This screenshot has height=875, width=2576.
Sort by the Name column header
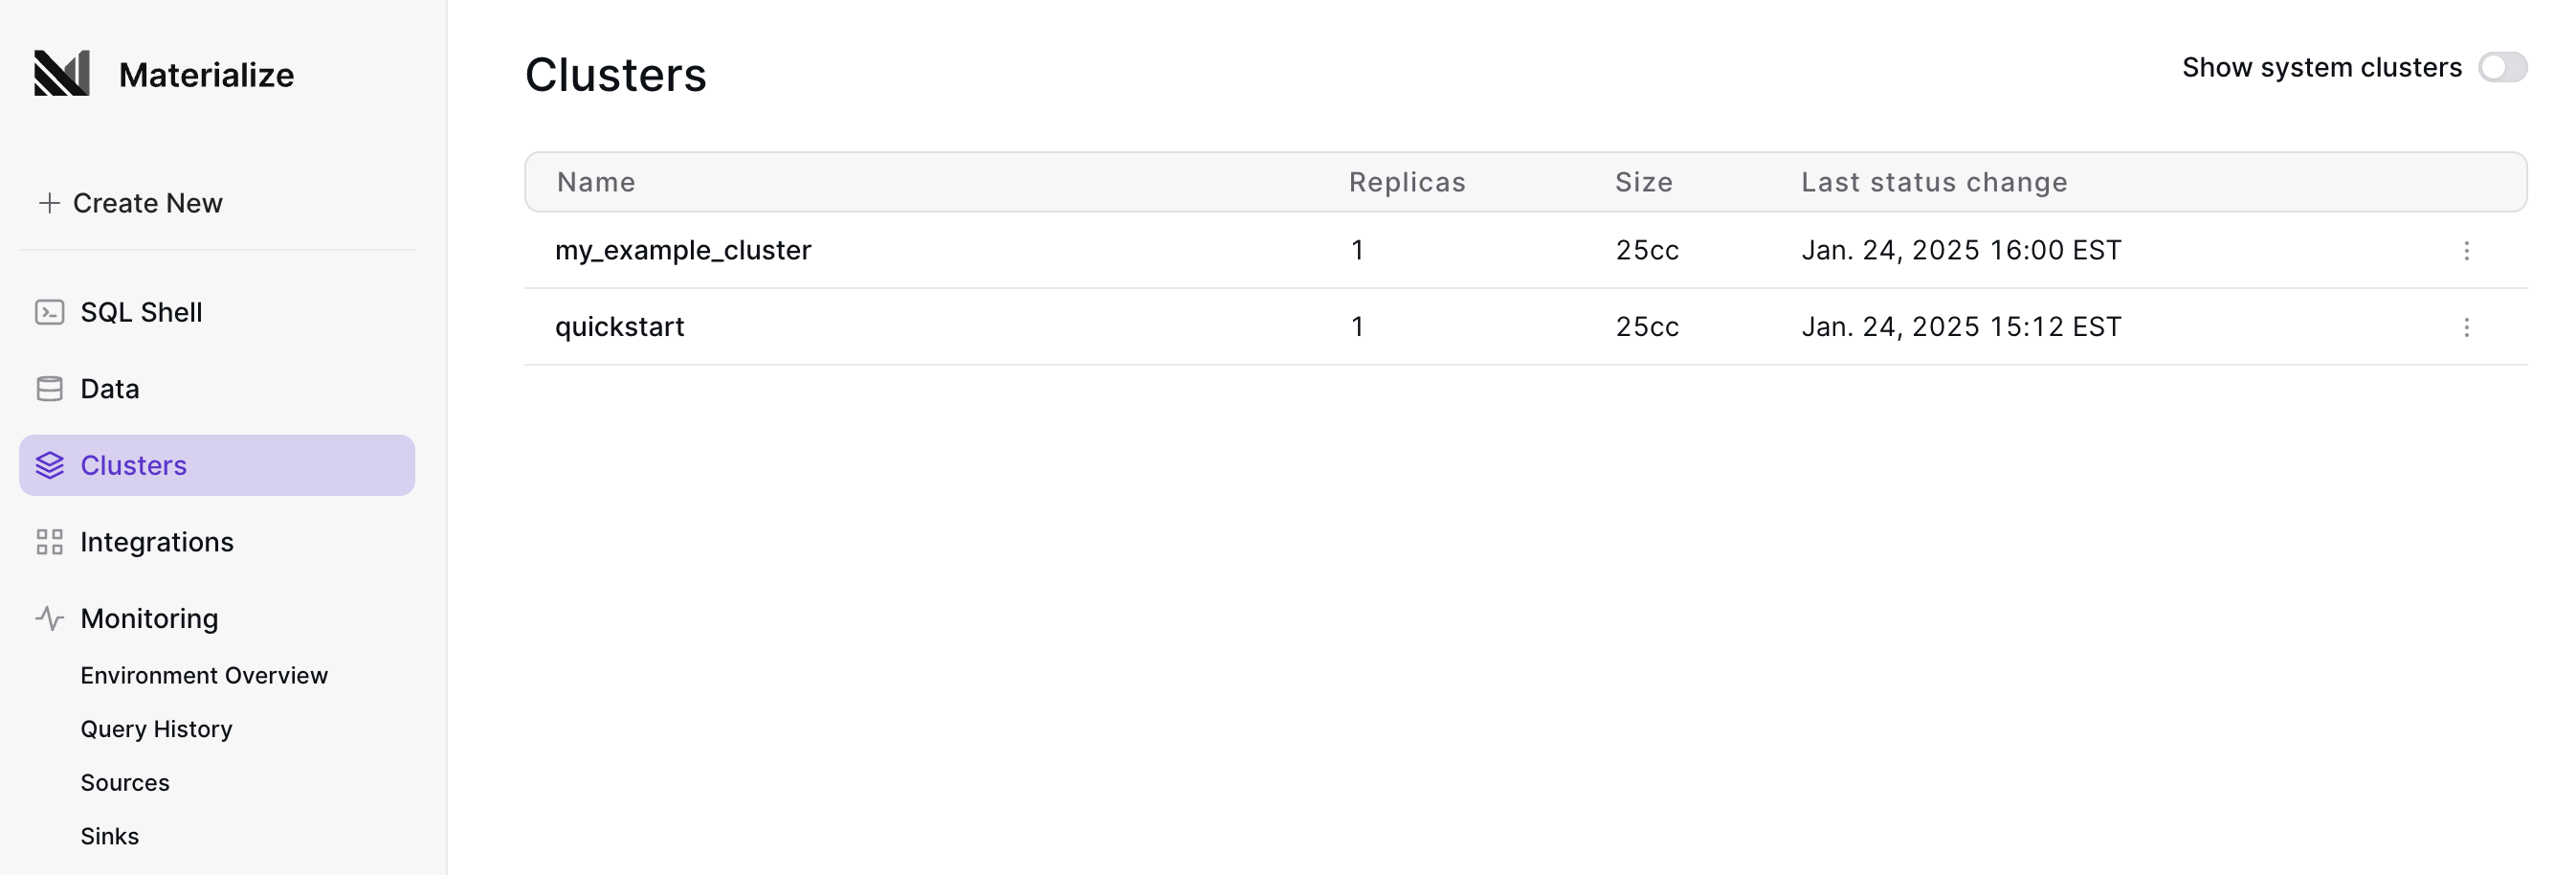596,182
